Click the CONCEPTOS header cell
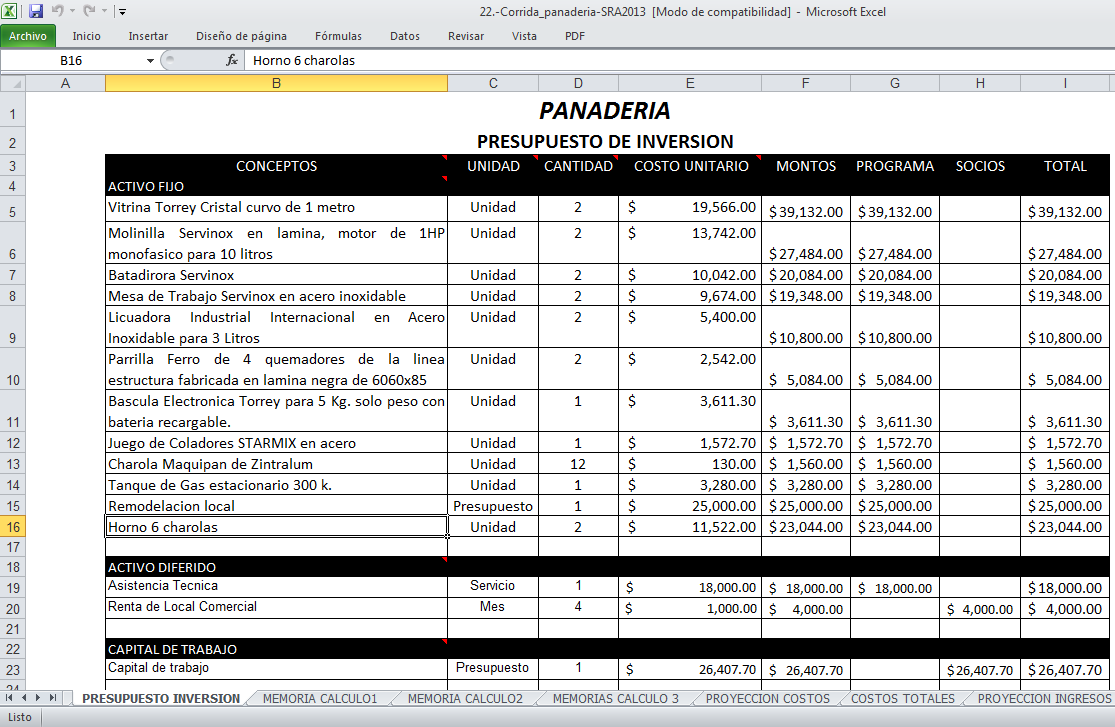 276,166
